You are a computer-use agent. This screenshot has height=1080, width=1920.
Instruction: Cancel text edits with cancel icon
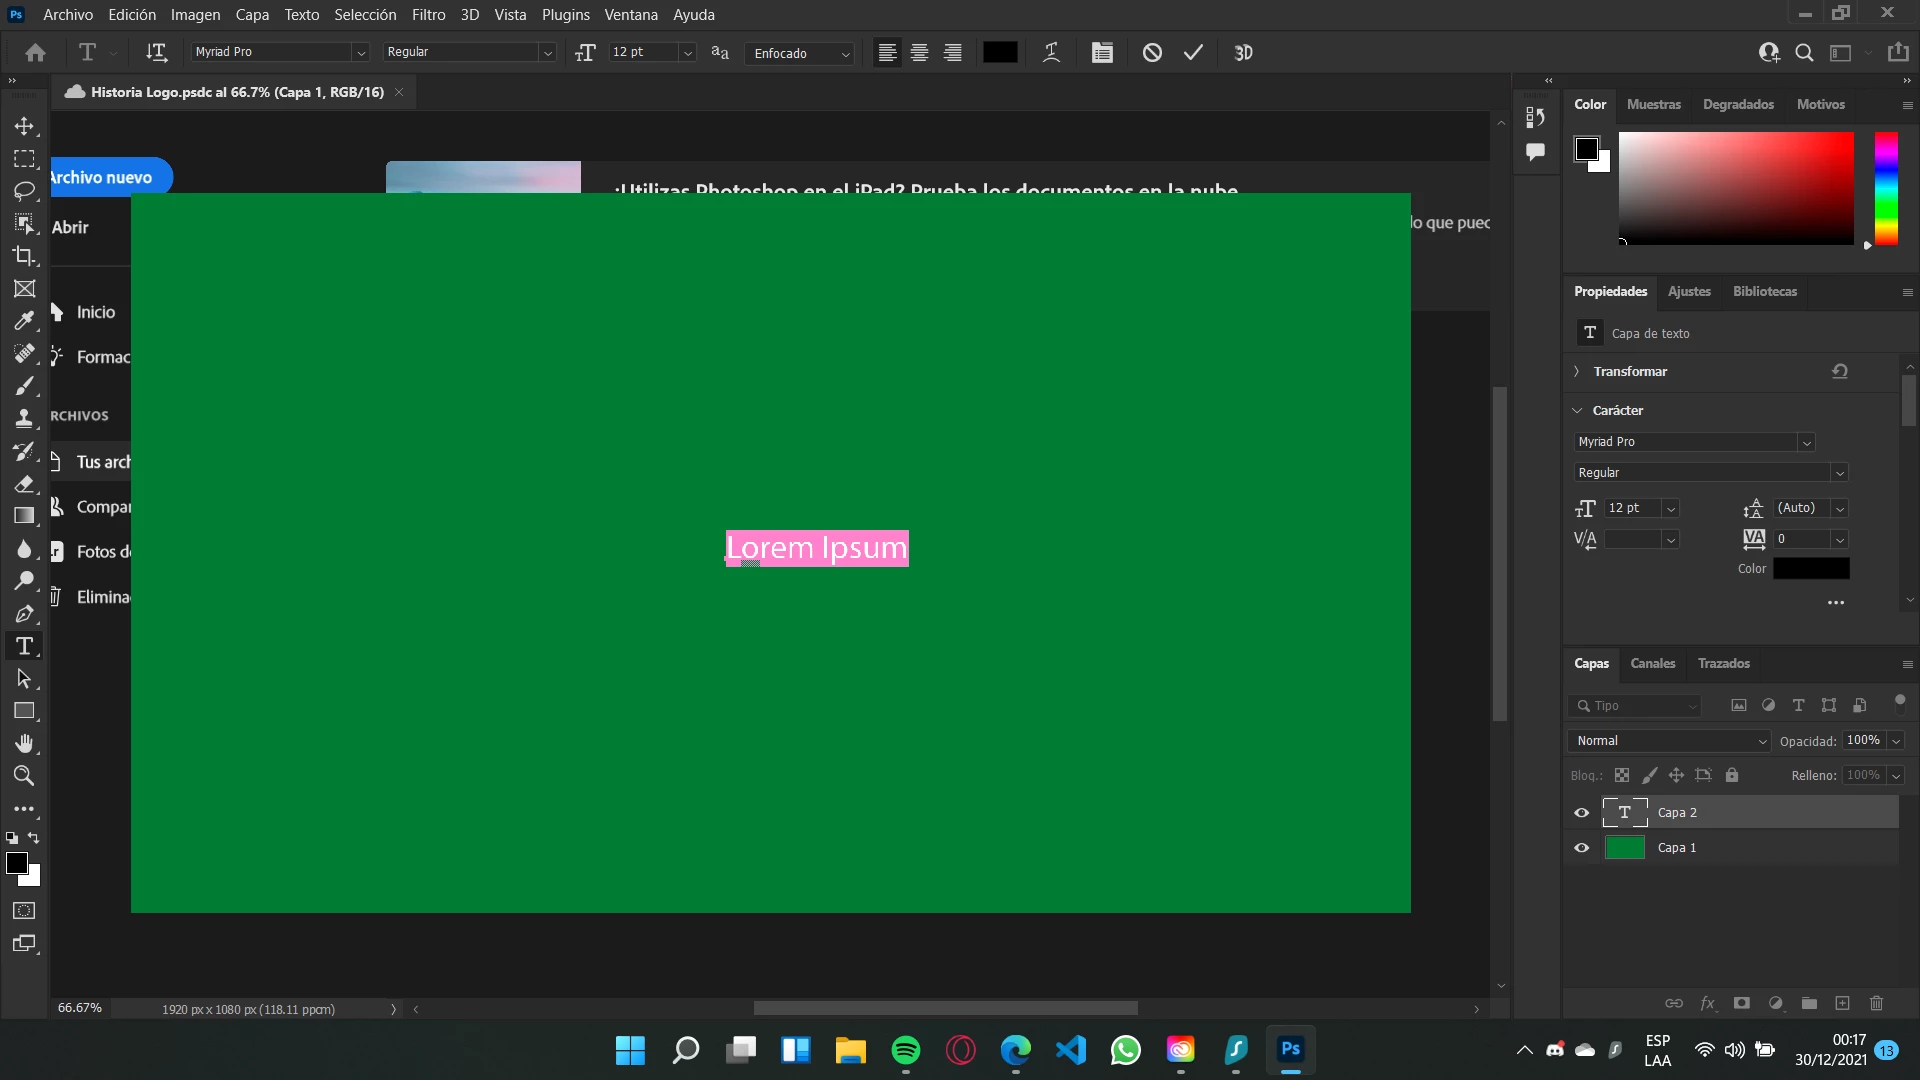point(1152,53)
